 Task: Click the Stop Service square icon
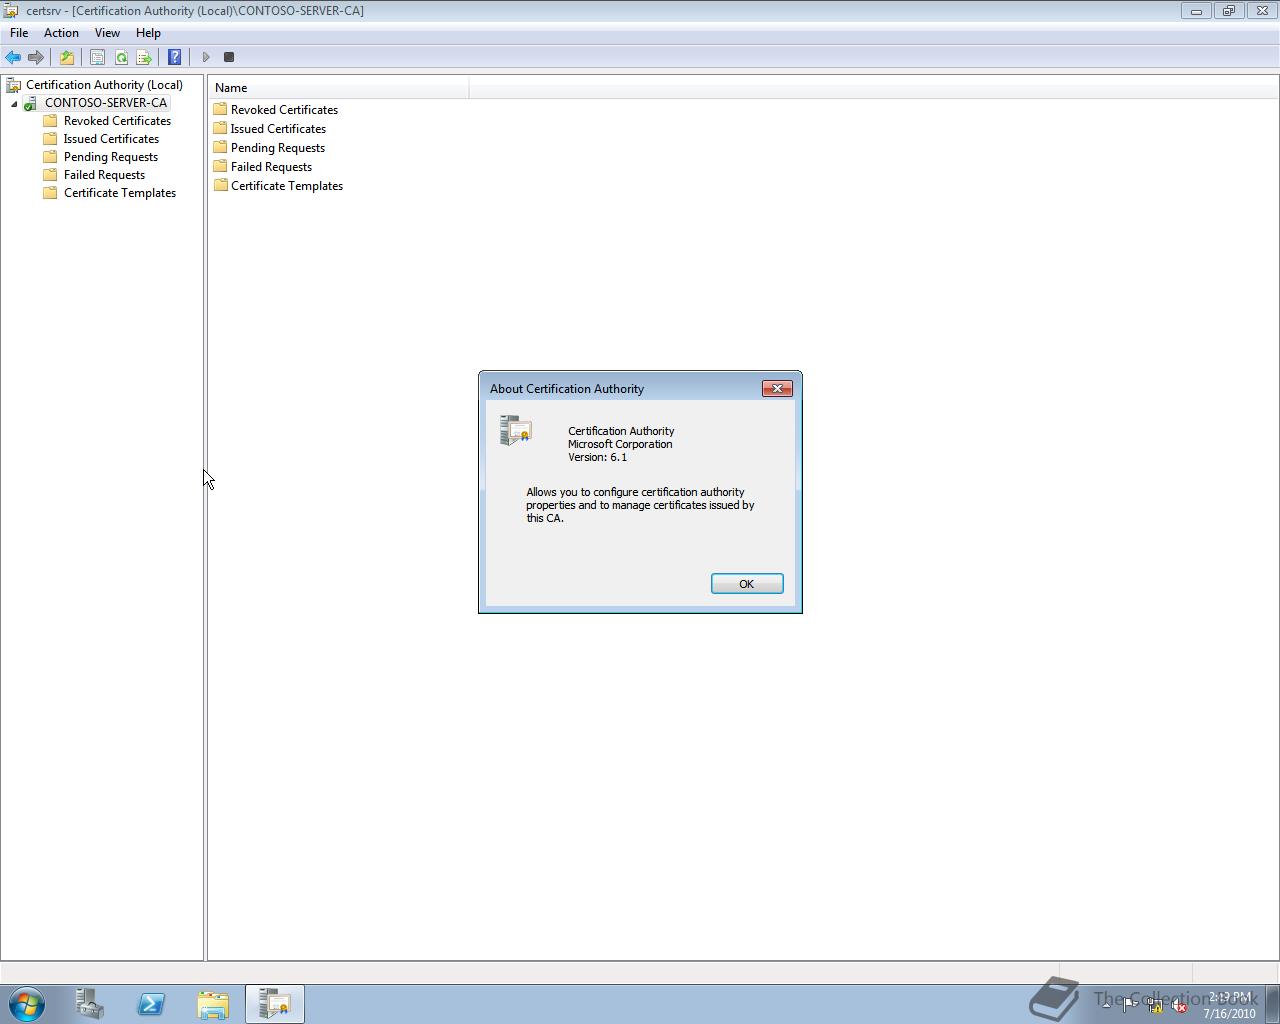229,57
